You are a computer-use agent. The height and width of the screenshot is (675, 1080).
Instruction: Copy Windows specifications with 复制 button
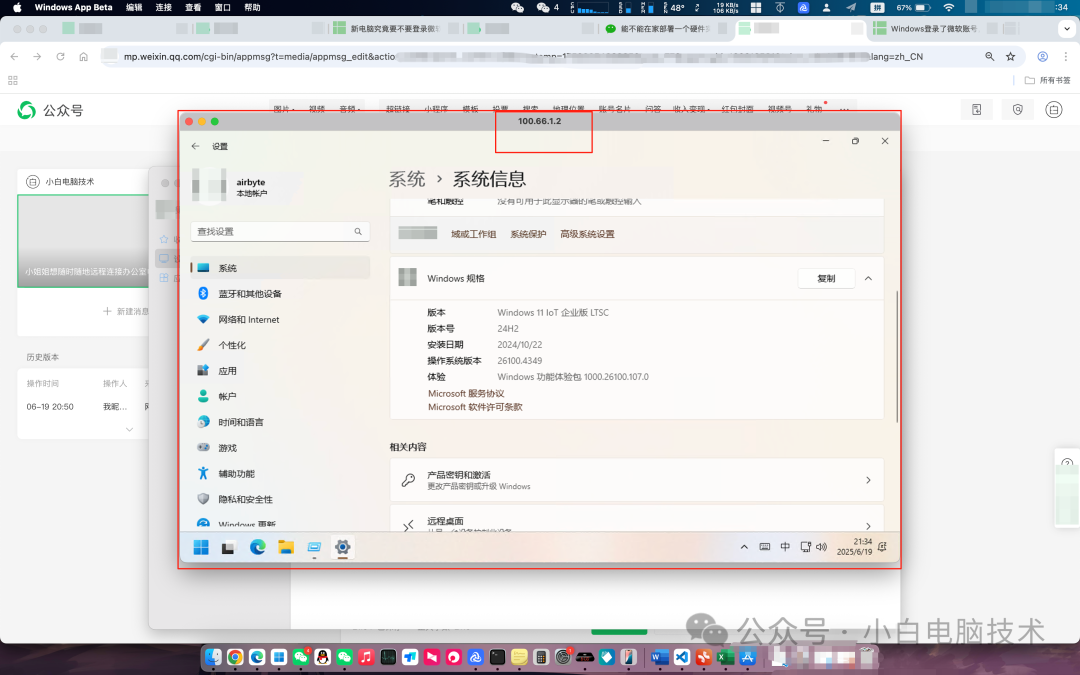(827, 278)
